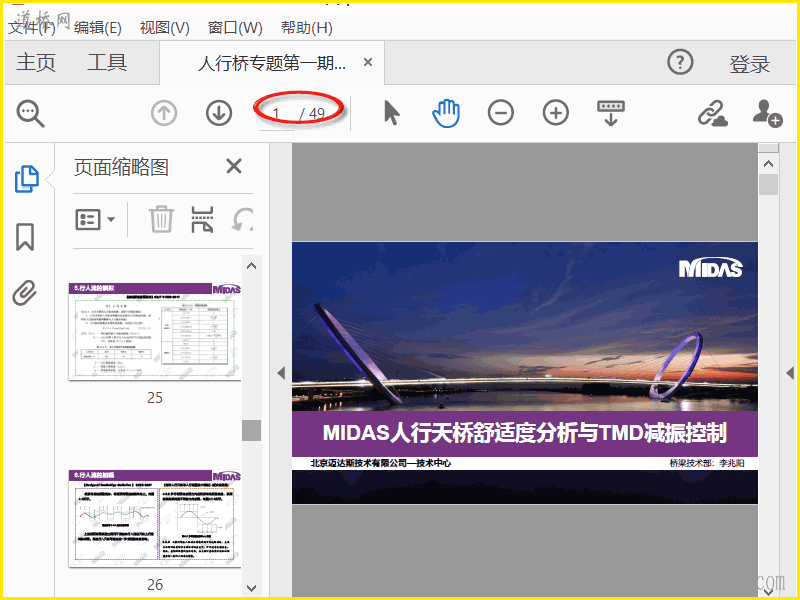The height and width of the screenshot is (600, 800).
Task: Go to next page with down arrow
Action: 219,113
